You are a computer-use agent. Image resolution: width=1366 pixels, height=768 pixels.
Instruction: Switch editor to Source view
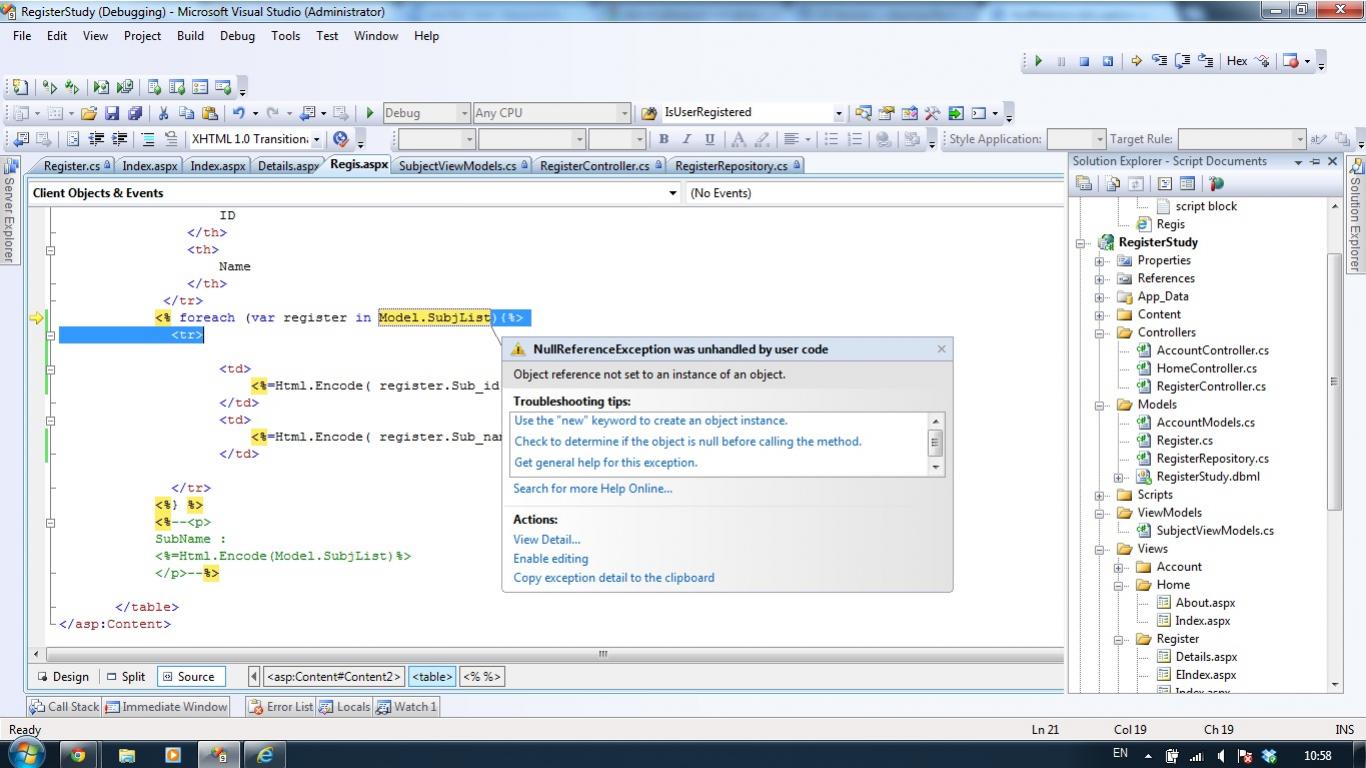tap(189, 676)
